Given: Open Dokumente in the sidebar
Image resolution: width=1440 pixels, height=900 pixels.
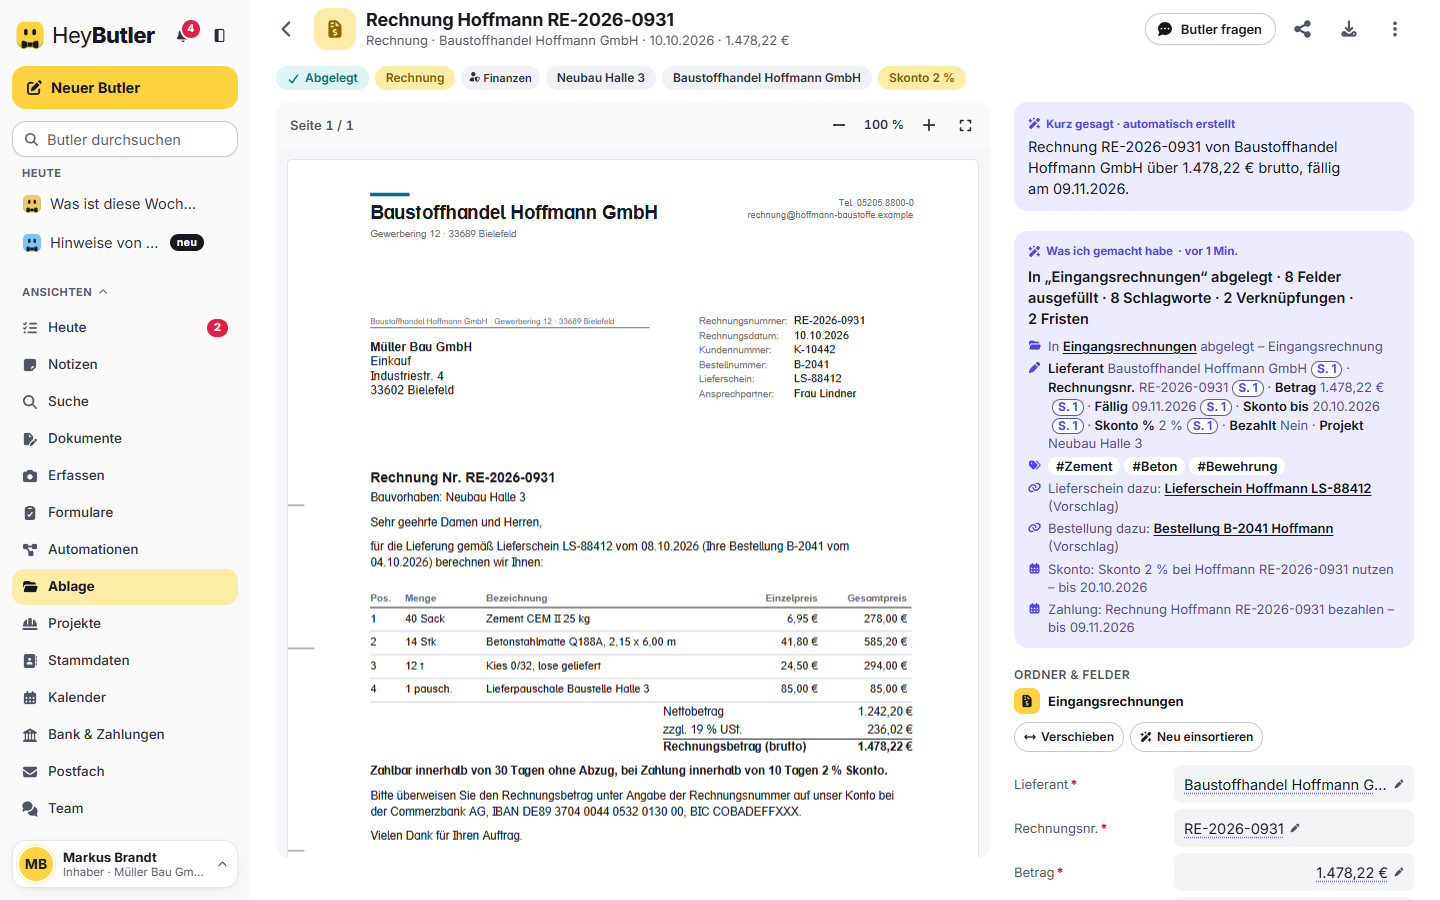Looking at the screenshot, I should pyautogui.click(x=125, y=438).
